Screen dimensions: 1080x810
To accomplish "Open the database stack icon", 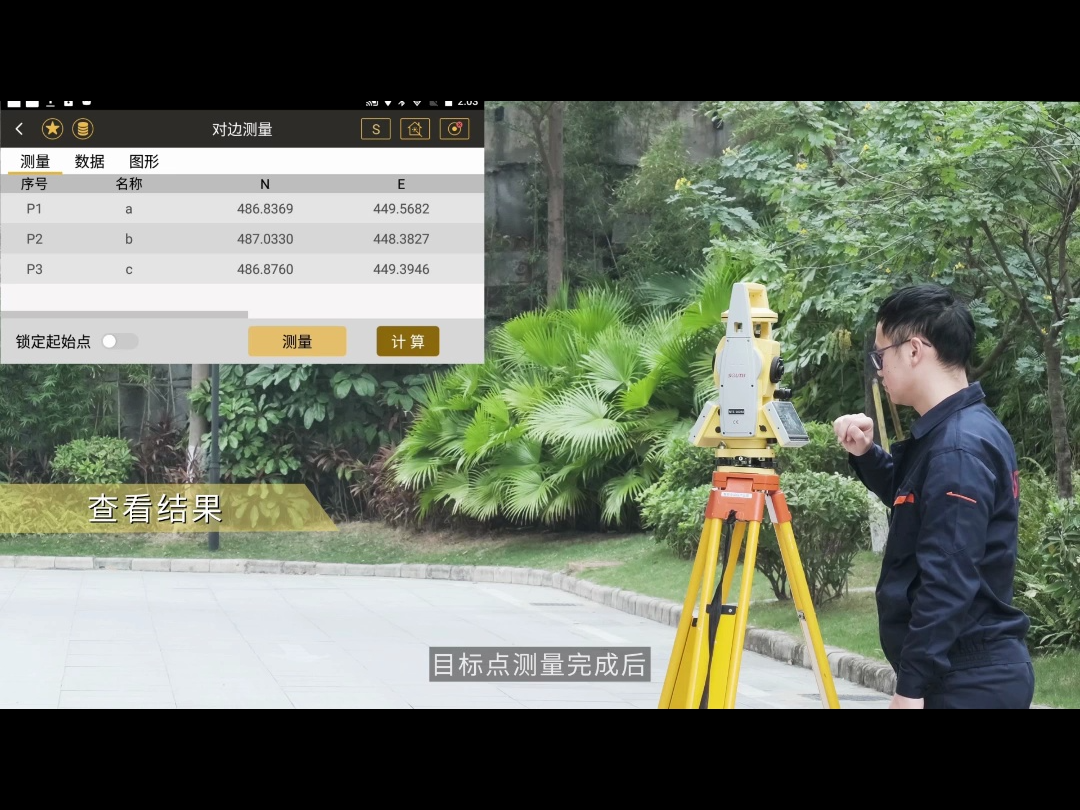I will coord(83,129).
